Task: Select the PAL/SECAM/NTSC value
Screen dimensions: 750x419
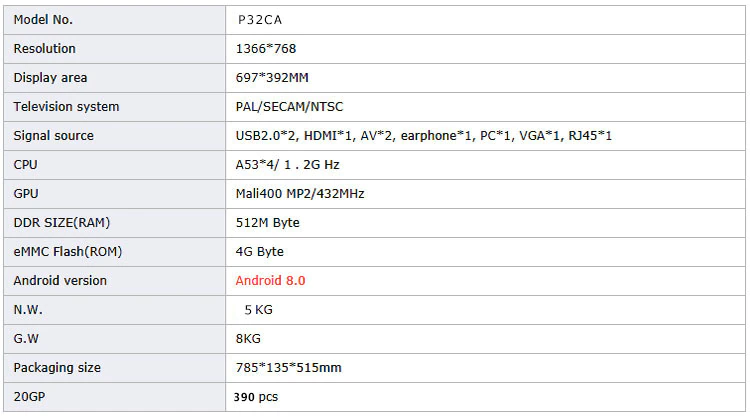Action: coord(289,107)
